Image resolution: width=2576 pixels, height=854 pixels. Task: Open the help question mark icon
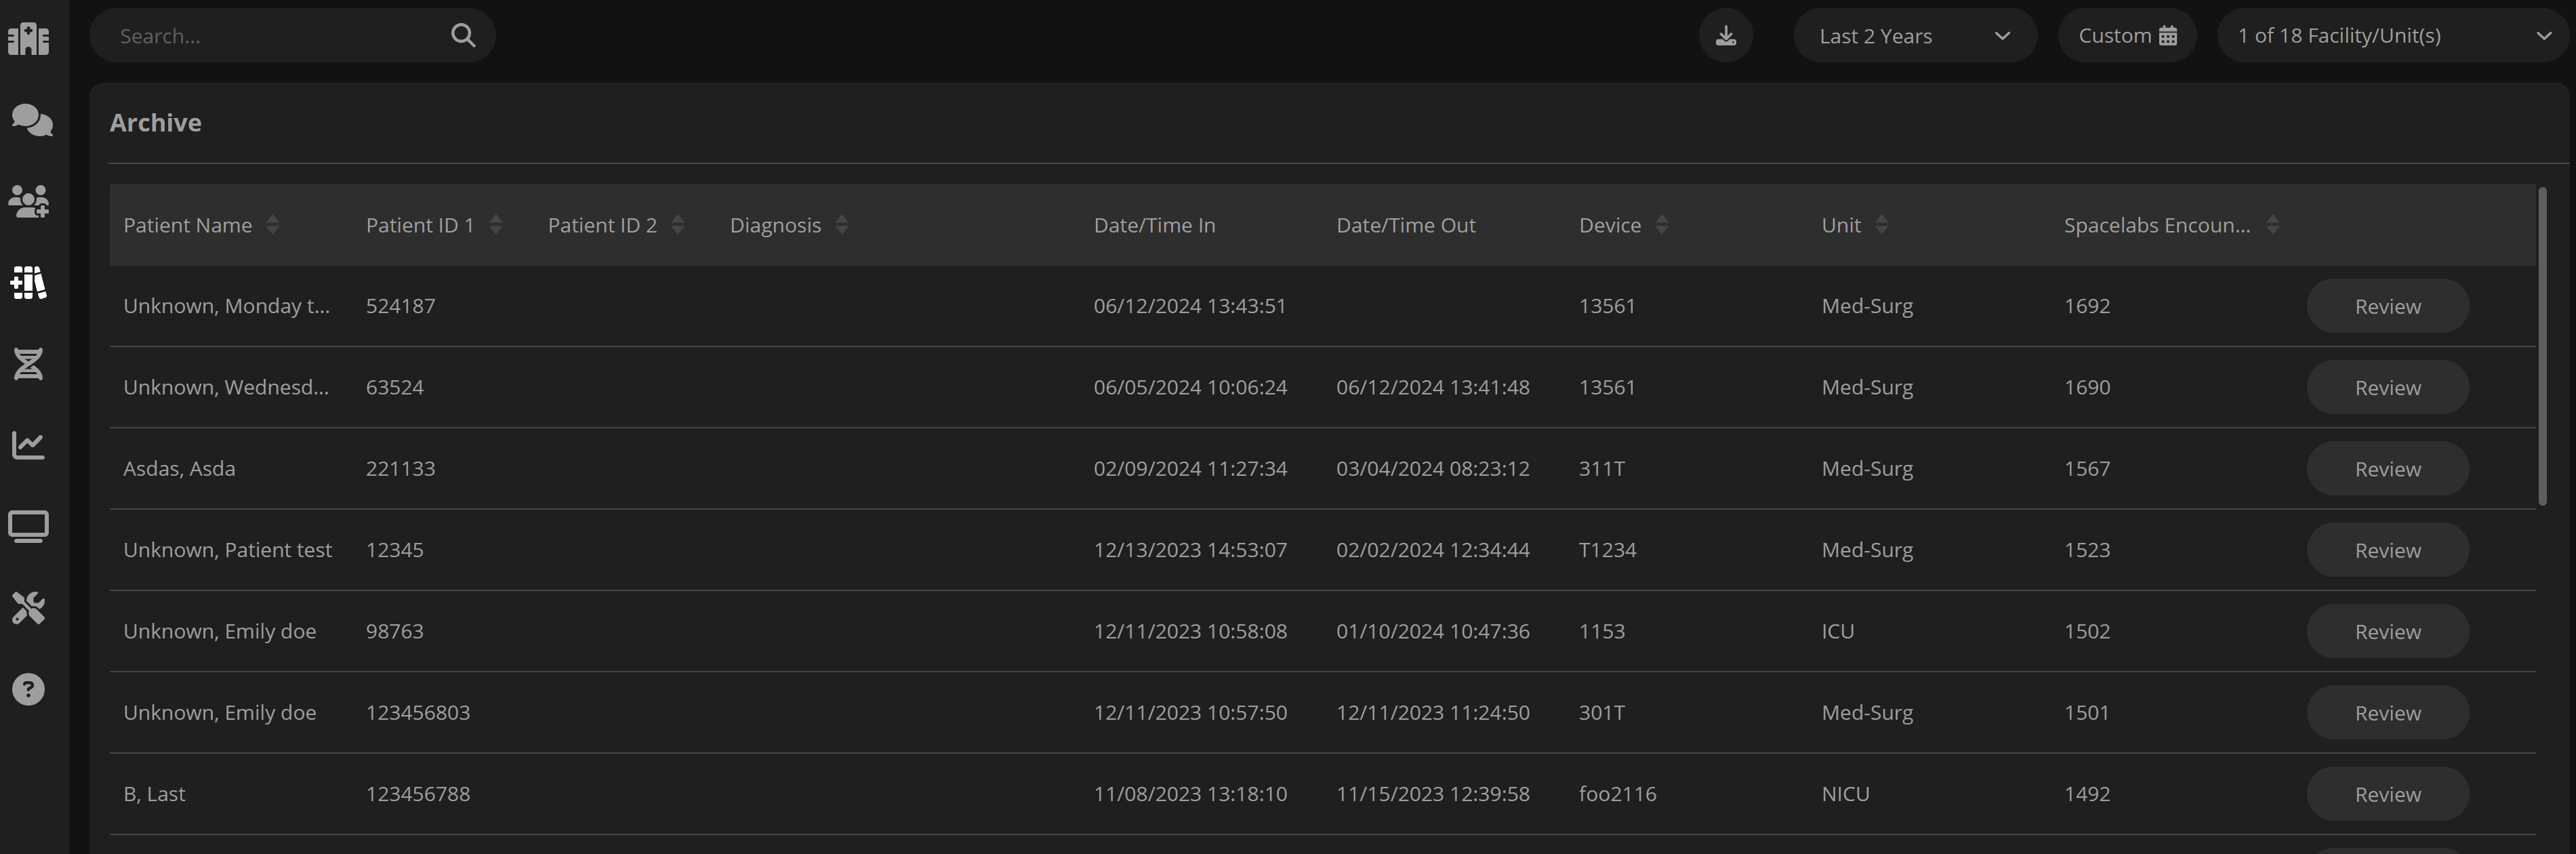[29, 689]
